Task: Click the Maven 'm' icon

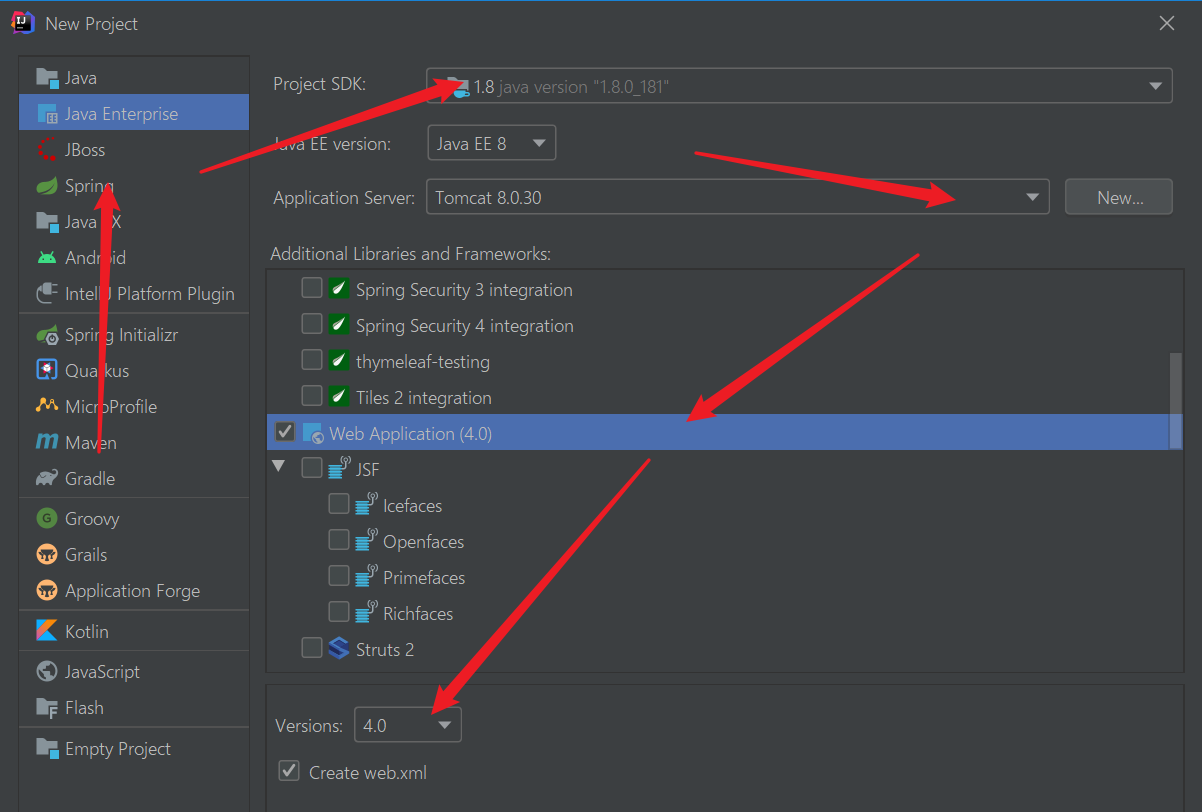Action: click(47, 442)
